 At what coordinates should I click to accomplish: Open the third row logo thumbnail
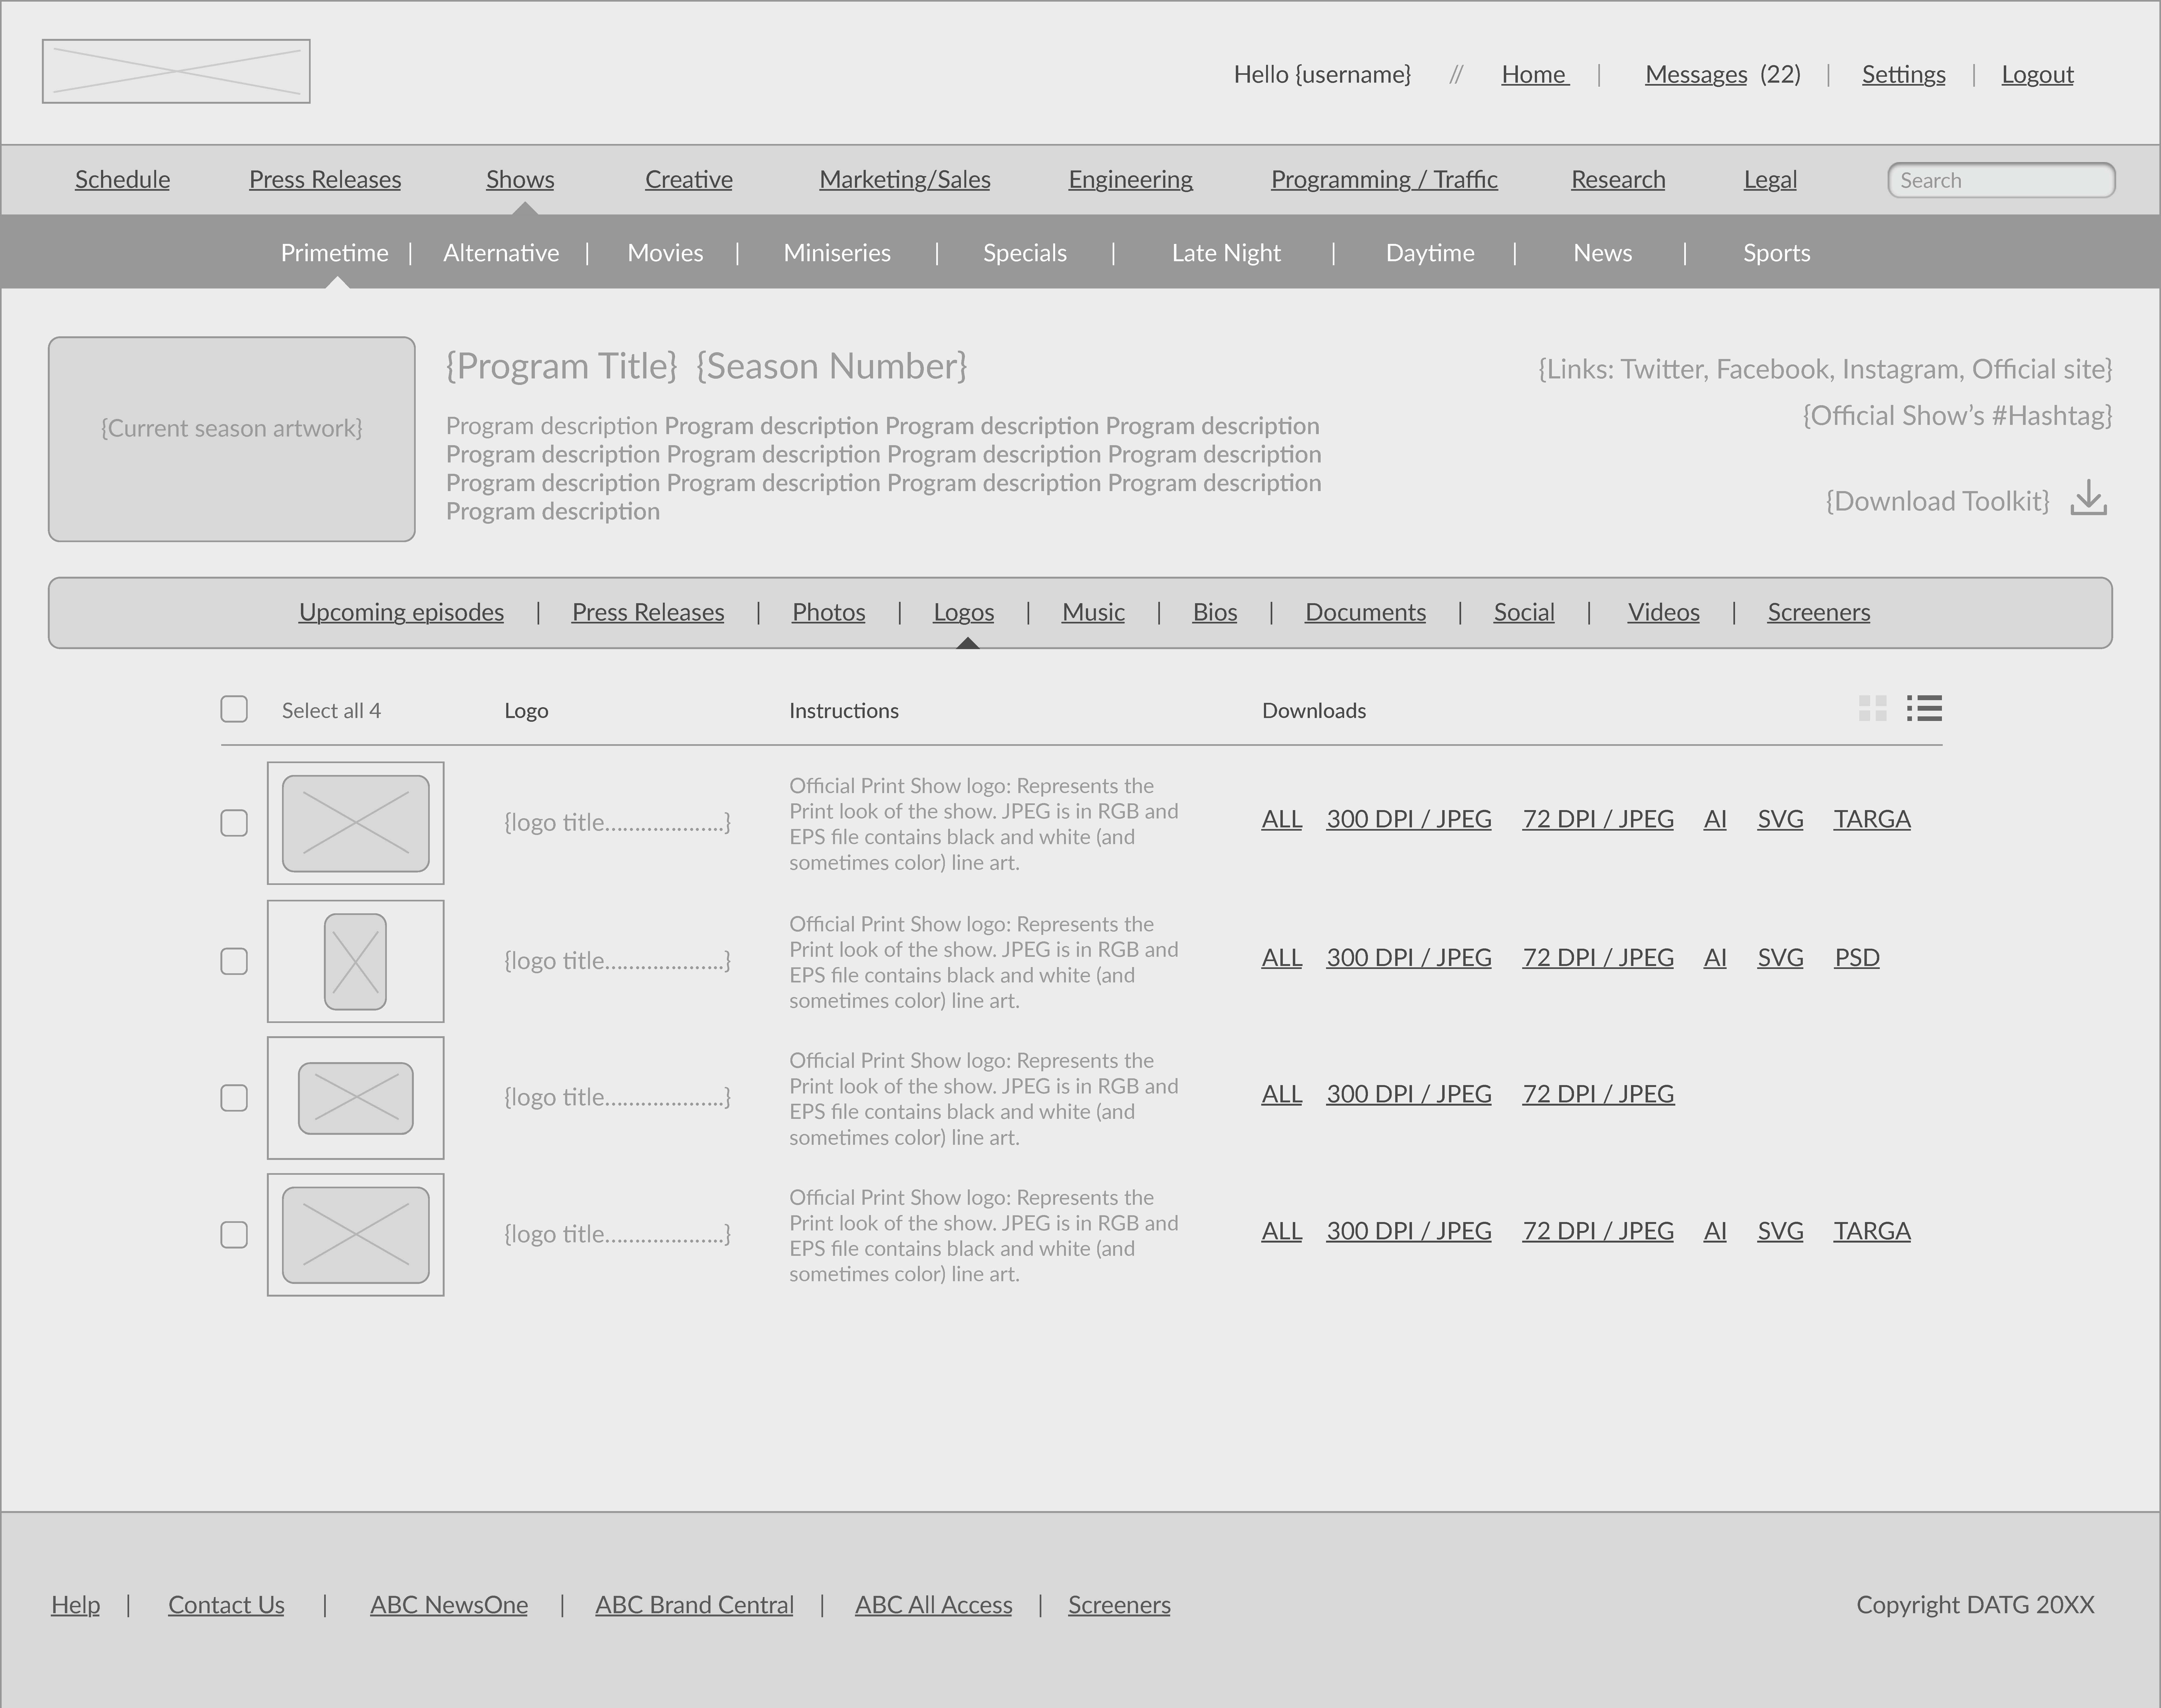pyautogui.click(x=356, y=1098)
